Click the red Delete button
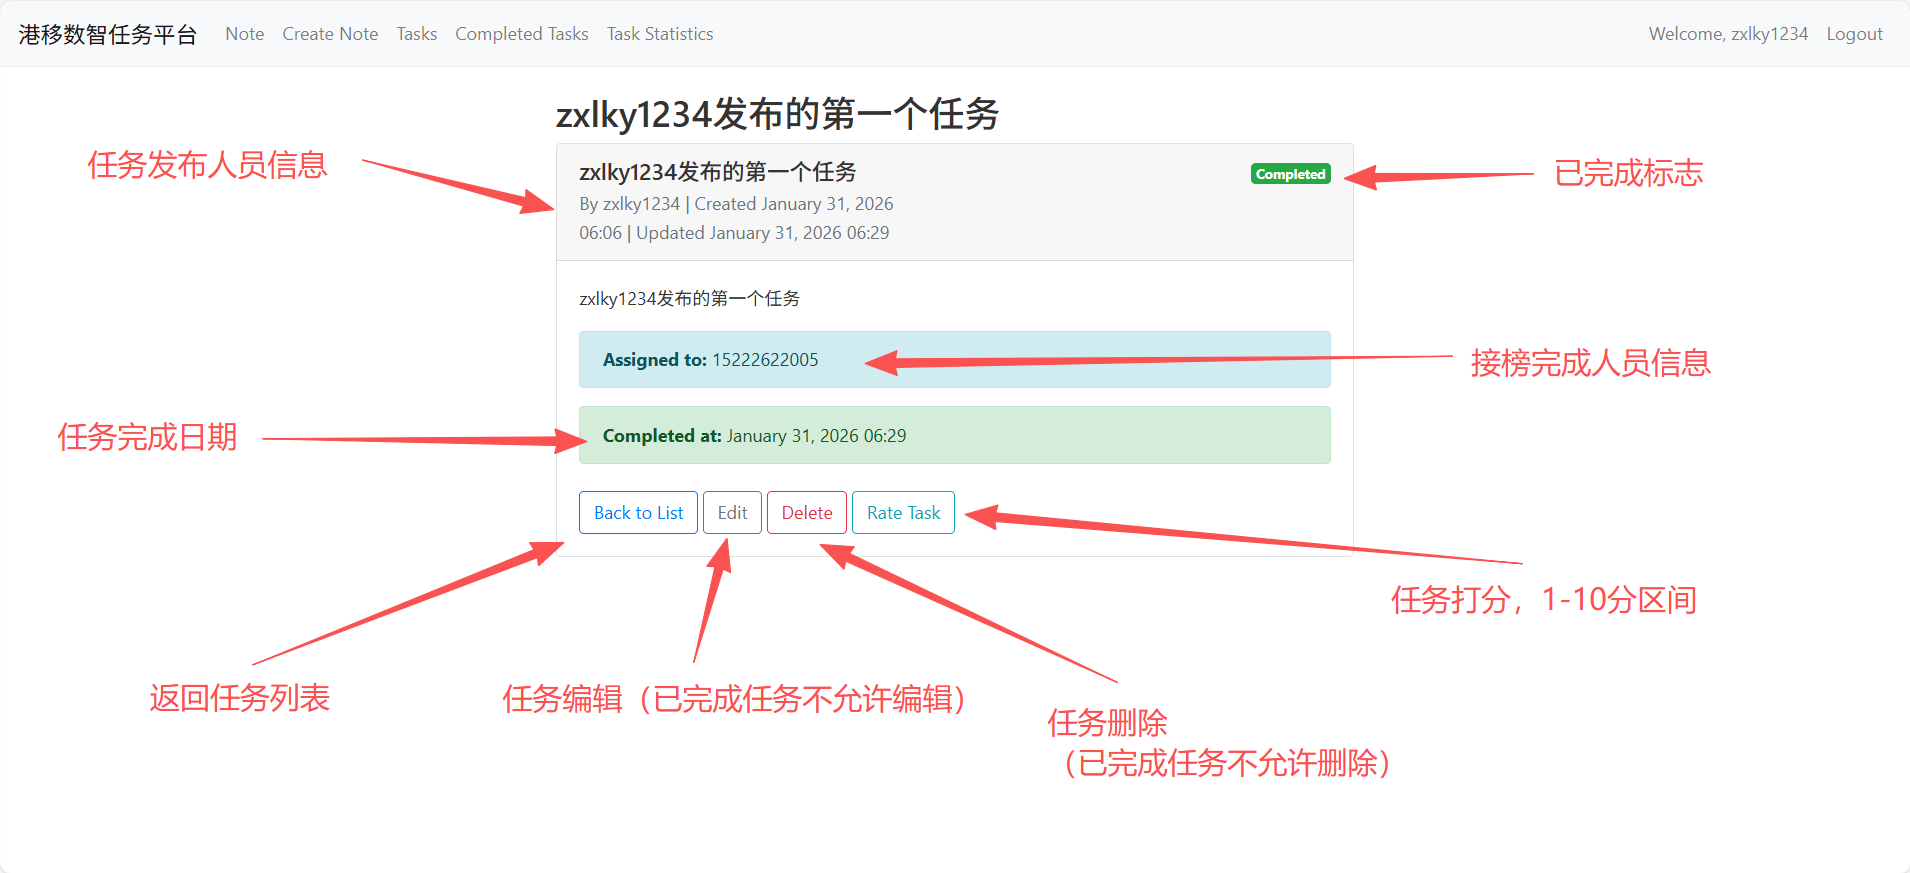1910x873 pixels. click(x=806, y=513)
